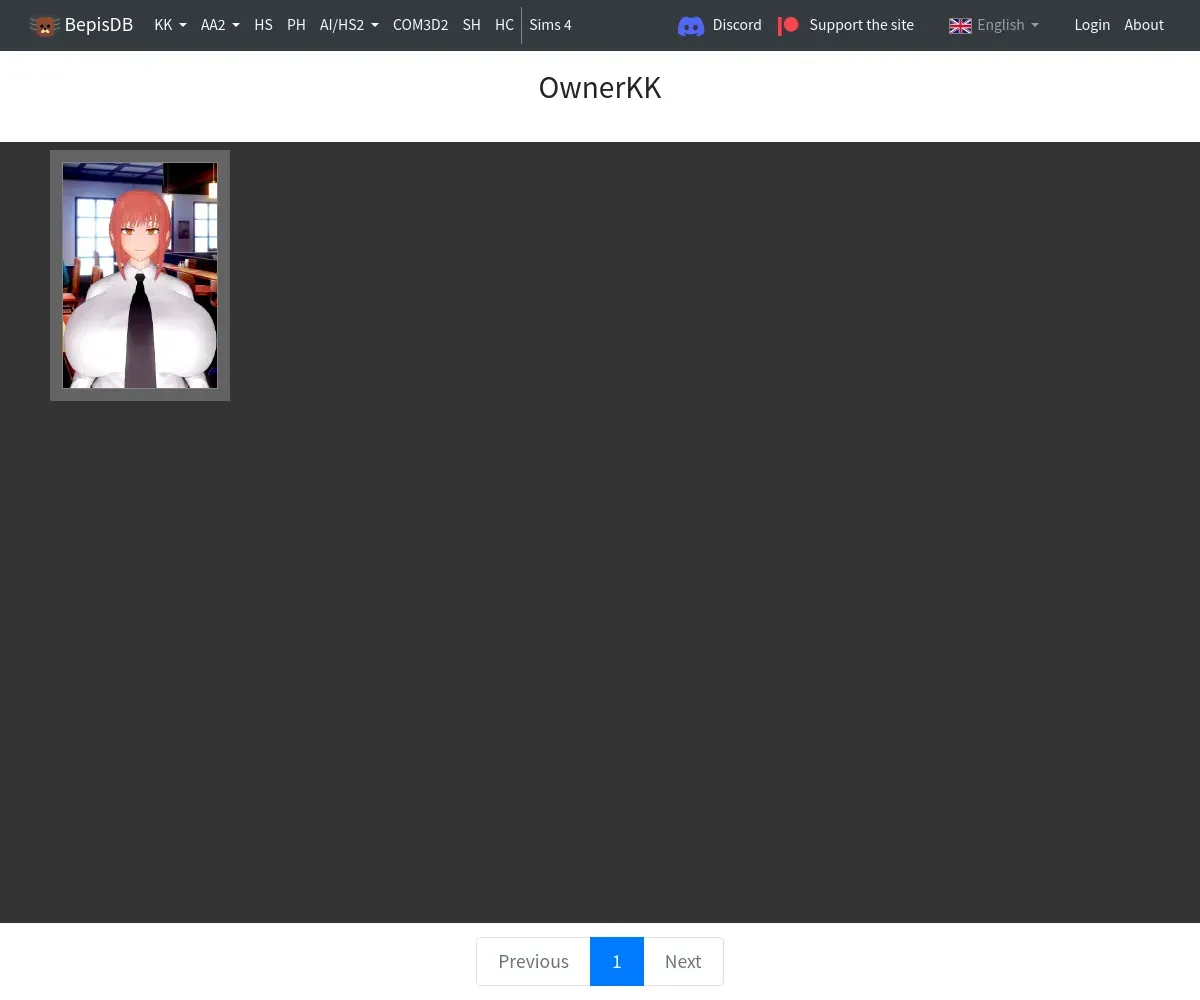Image resolution: width=1200 pixels, height=1000 pixels.
Task: Expand the AA2 dropdown menu
Action: (220, 25)
